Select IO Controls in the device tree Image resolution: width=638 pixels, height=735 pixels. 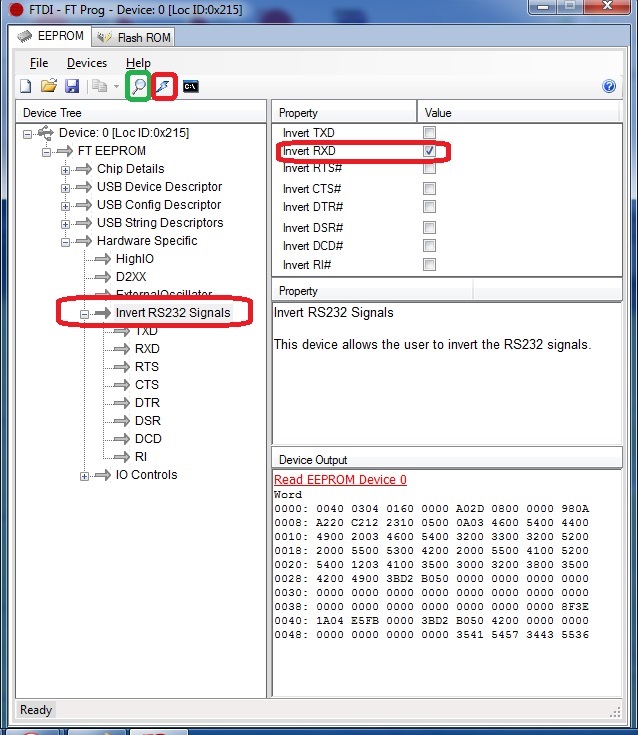pyautogui.click(x=146, y=475)
